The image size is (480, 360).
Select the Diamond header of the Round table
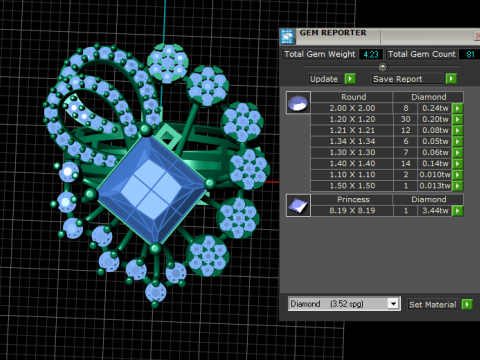(428, 97)
